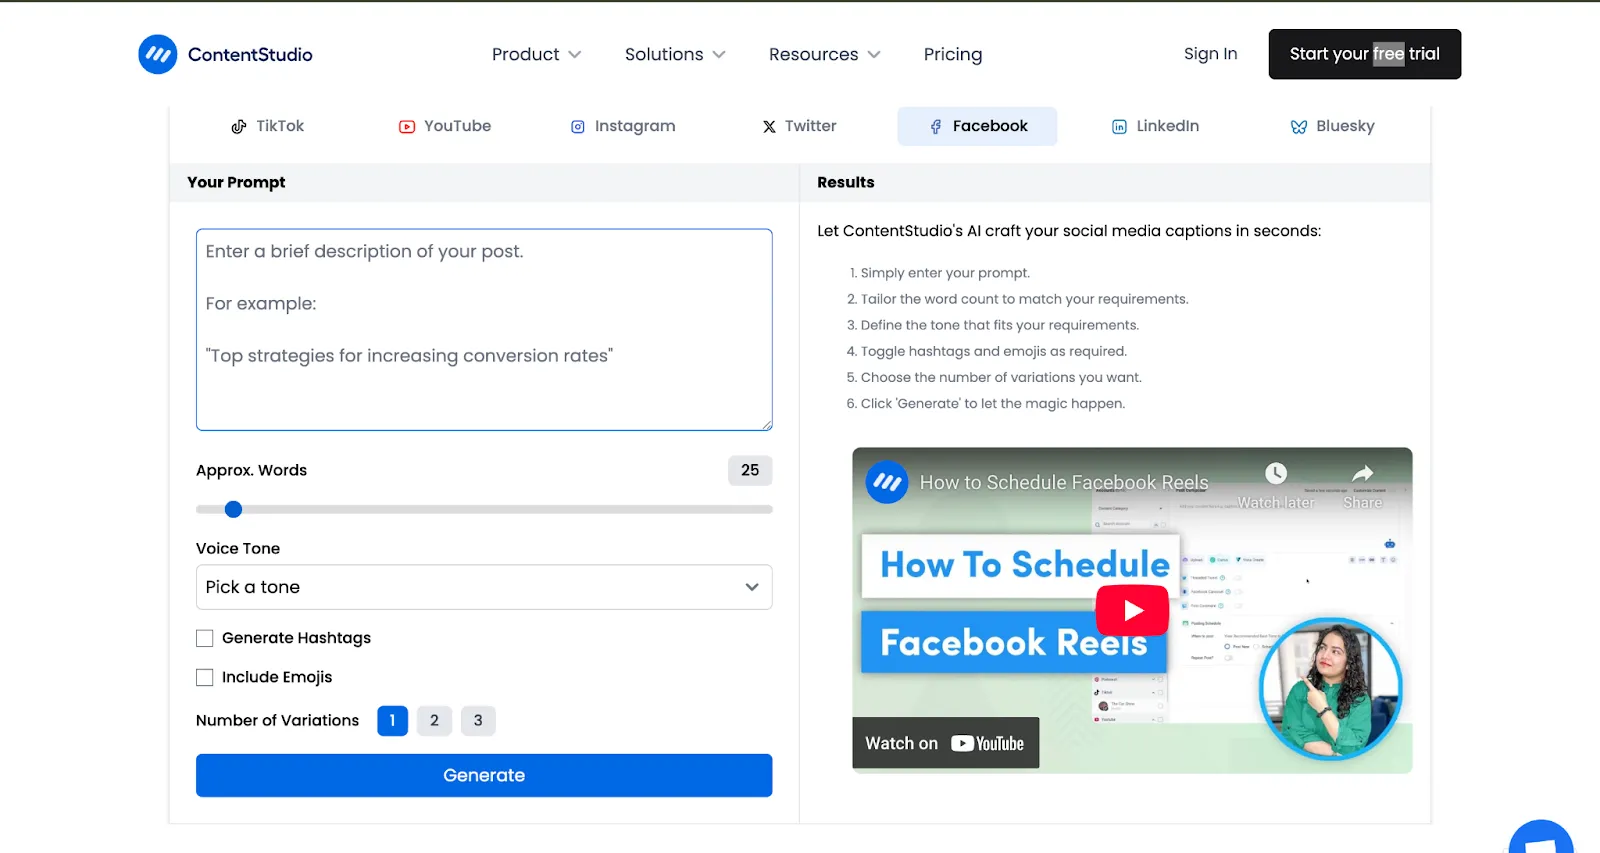Select 3 variations
Viewport: 1600px width, 853px height.
(x=478, y=720)
